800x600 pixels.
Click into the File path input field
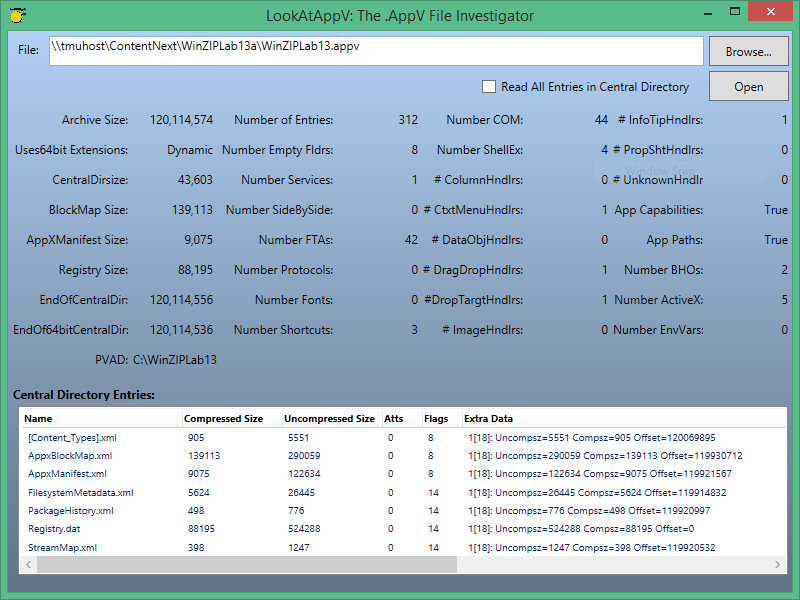pos(376,51)
